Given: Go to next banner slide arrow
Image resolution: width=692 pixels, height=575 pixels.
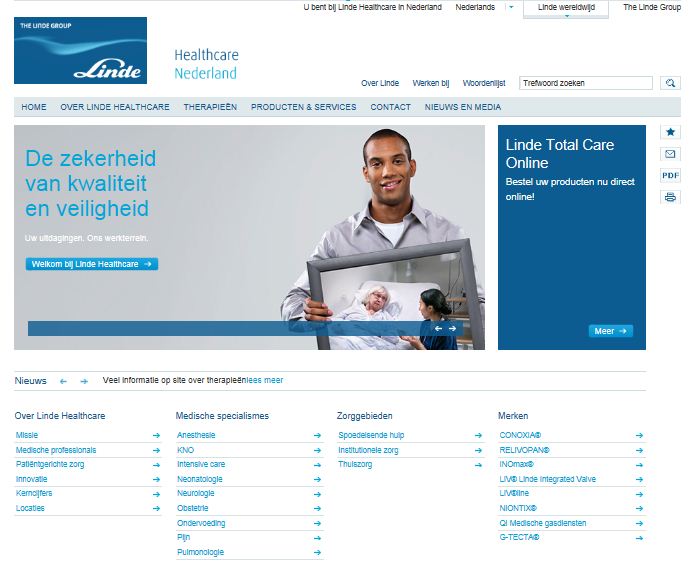Looking at the screenshot, I should tap(452, 328).
